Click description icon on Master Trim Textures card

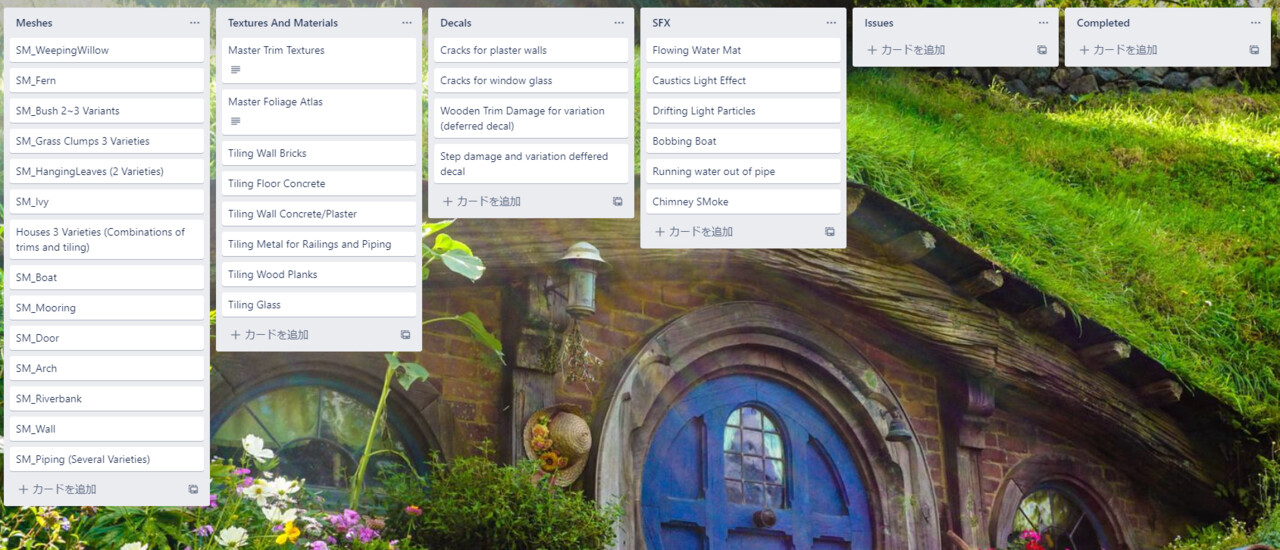point(235,70)
